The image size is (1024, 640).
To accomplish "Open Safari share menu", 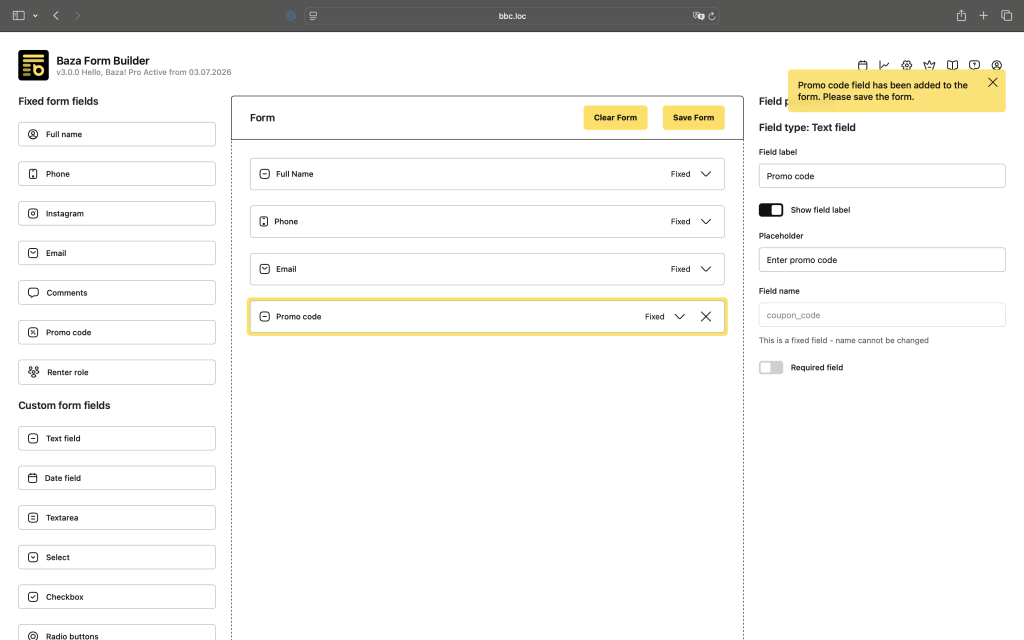I will tap(961, 16).
